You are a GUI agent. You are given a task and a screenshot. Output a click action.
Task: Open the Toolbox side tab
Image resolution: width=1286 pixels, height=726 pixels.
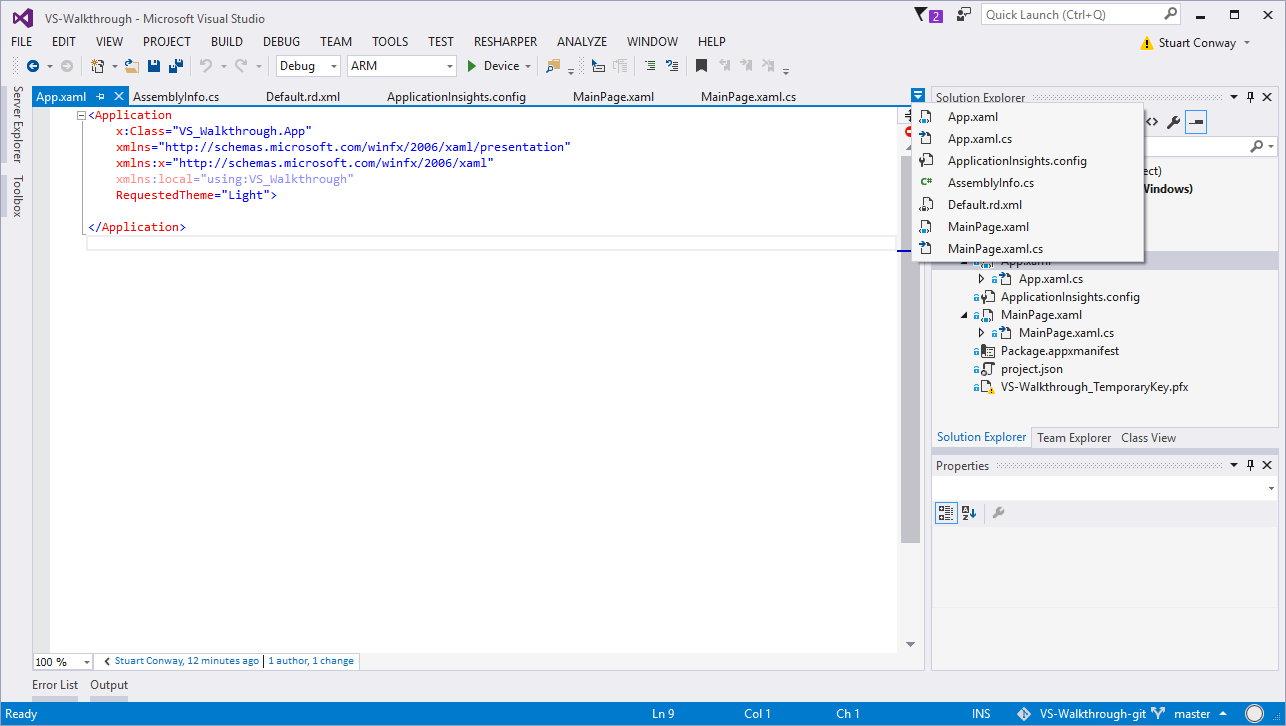[x=17, y=196]
